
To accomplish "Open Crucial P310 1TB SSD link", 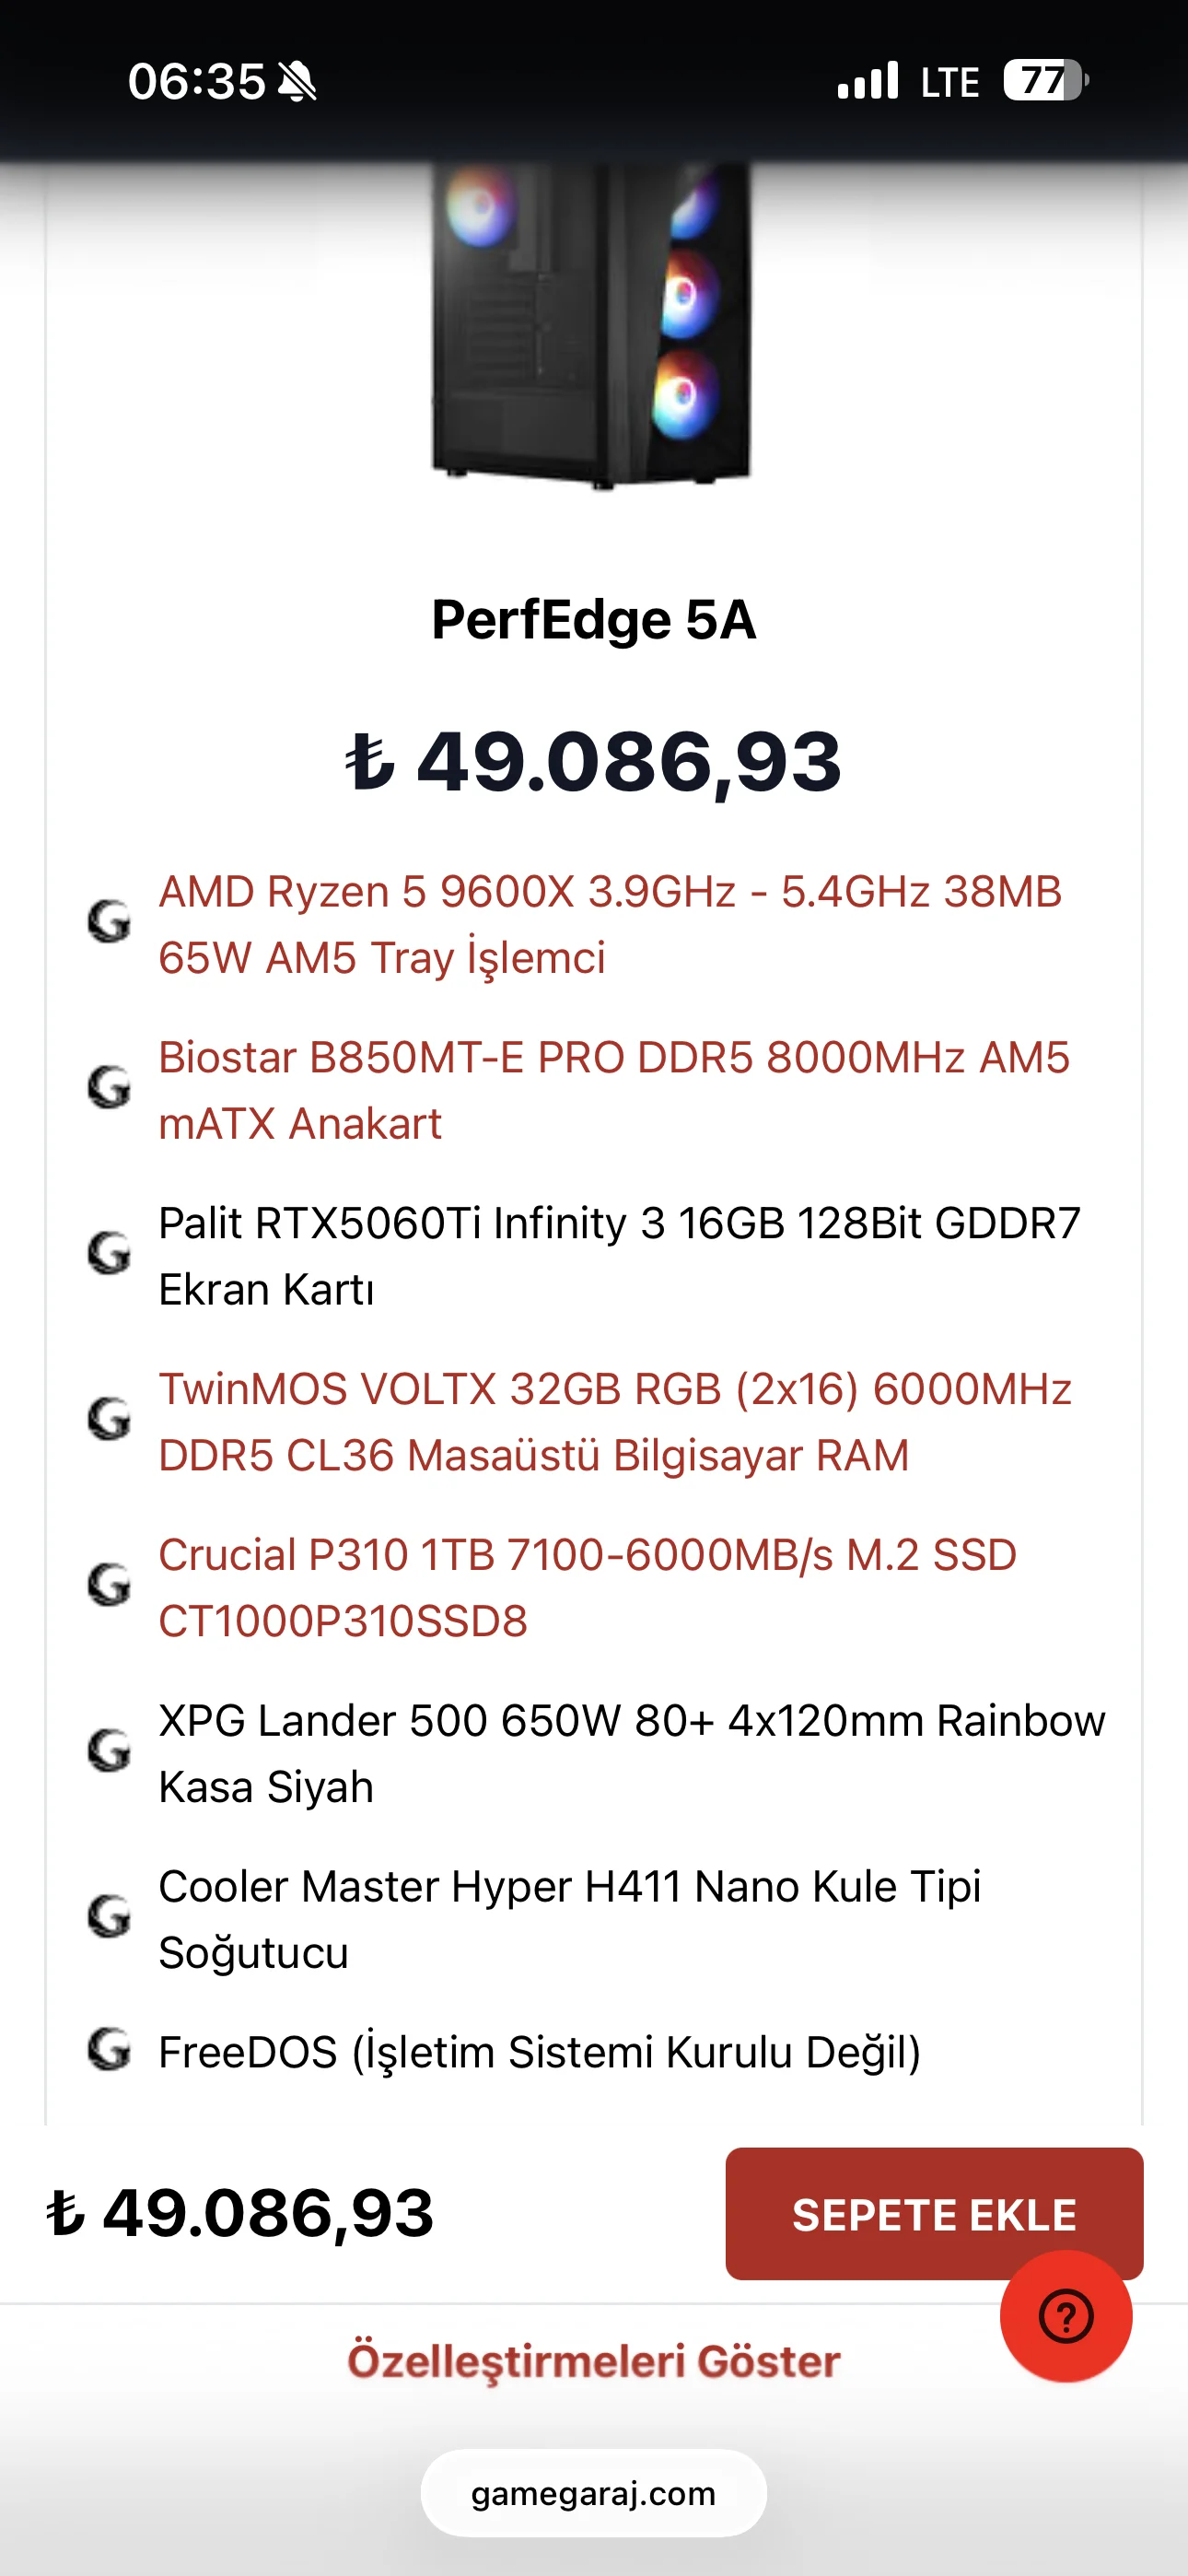I will click(x=587, y=1588).
